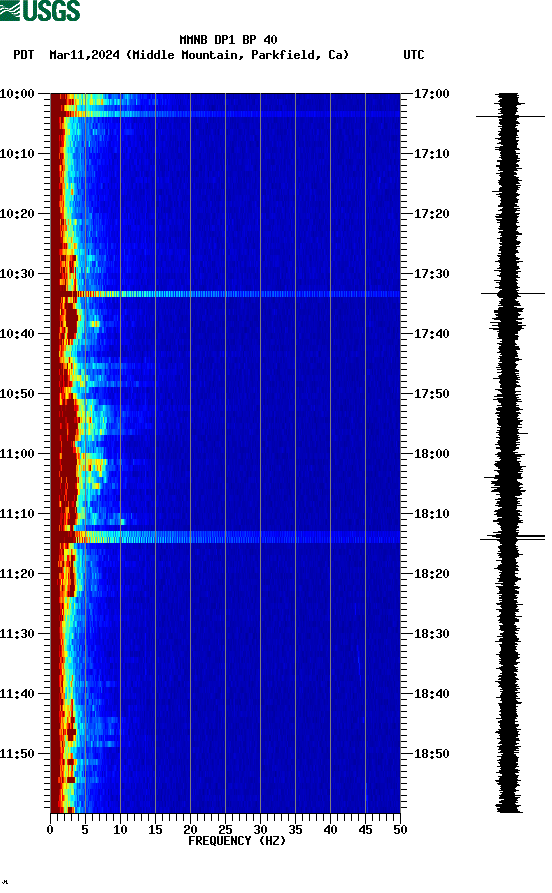The height and width of the screenshot is (893, 552).
Task: Select the title text 'MMNB DP1 BP 40'
Action: (x=228, y=40)
